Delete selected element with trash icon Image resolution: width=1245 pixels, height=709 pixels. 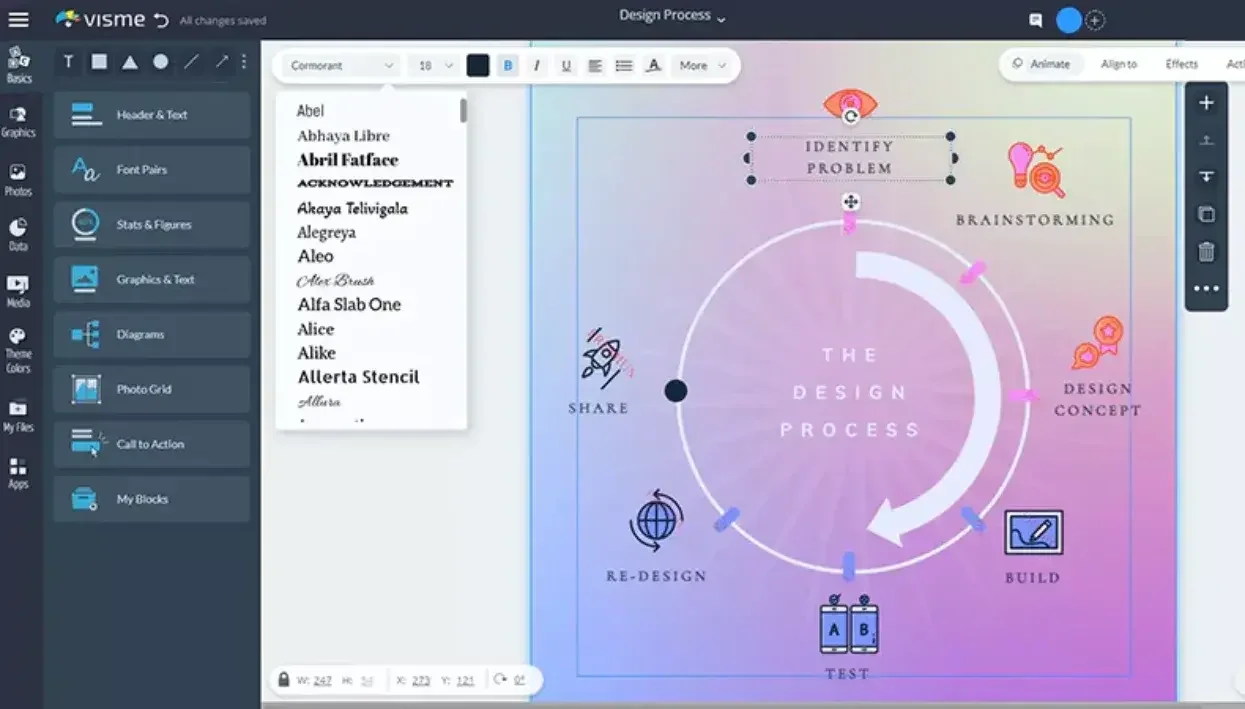point(1206,252)
